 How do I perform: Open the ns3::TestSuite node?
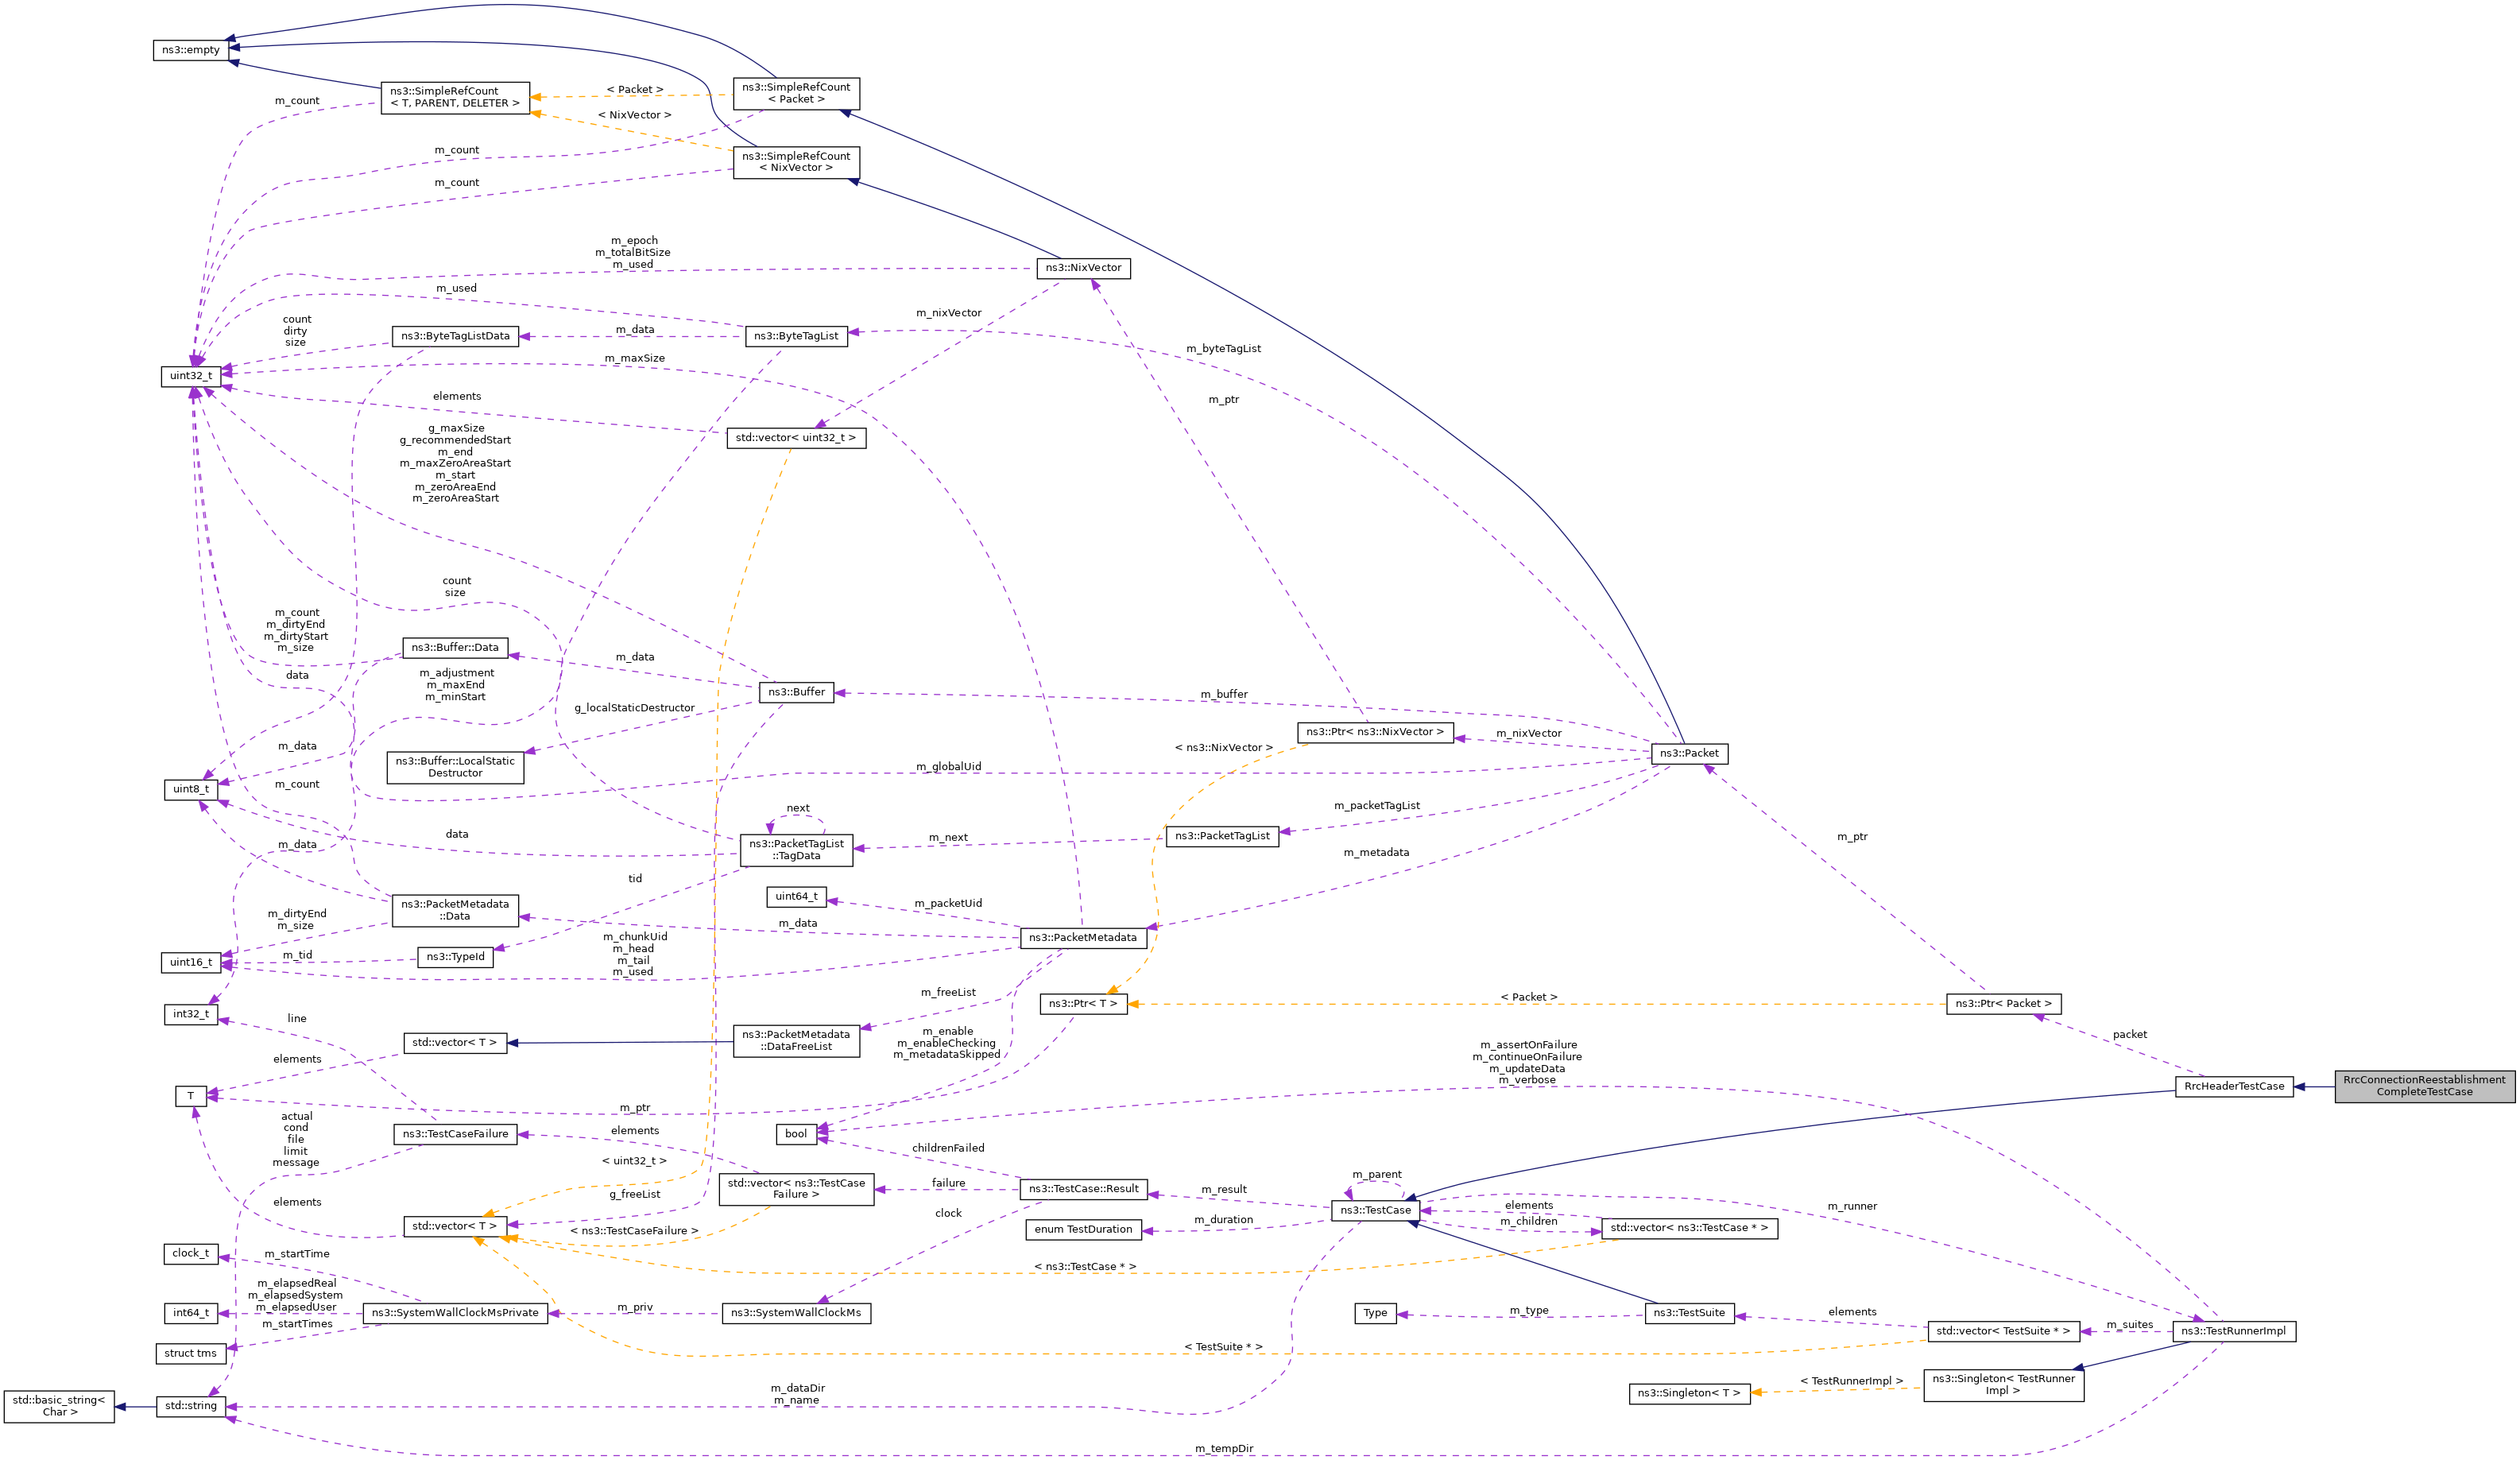(x=1688, y=1313)
